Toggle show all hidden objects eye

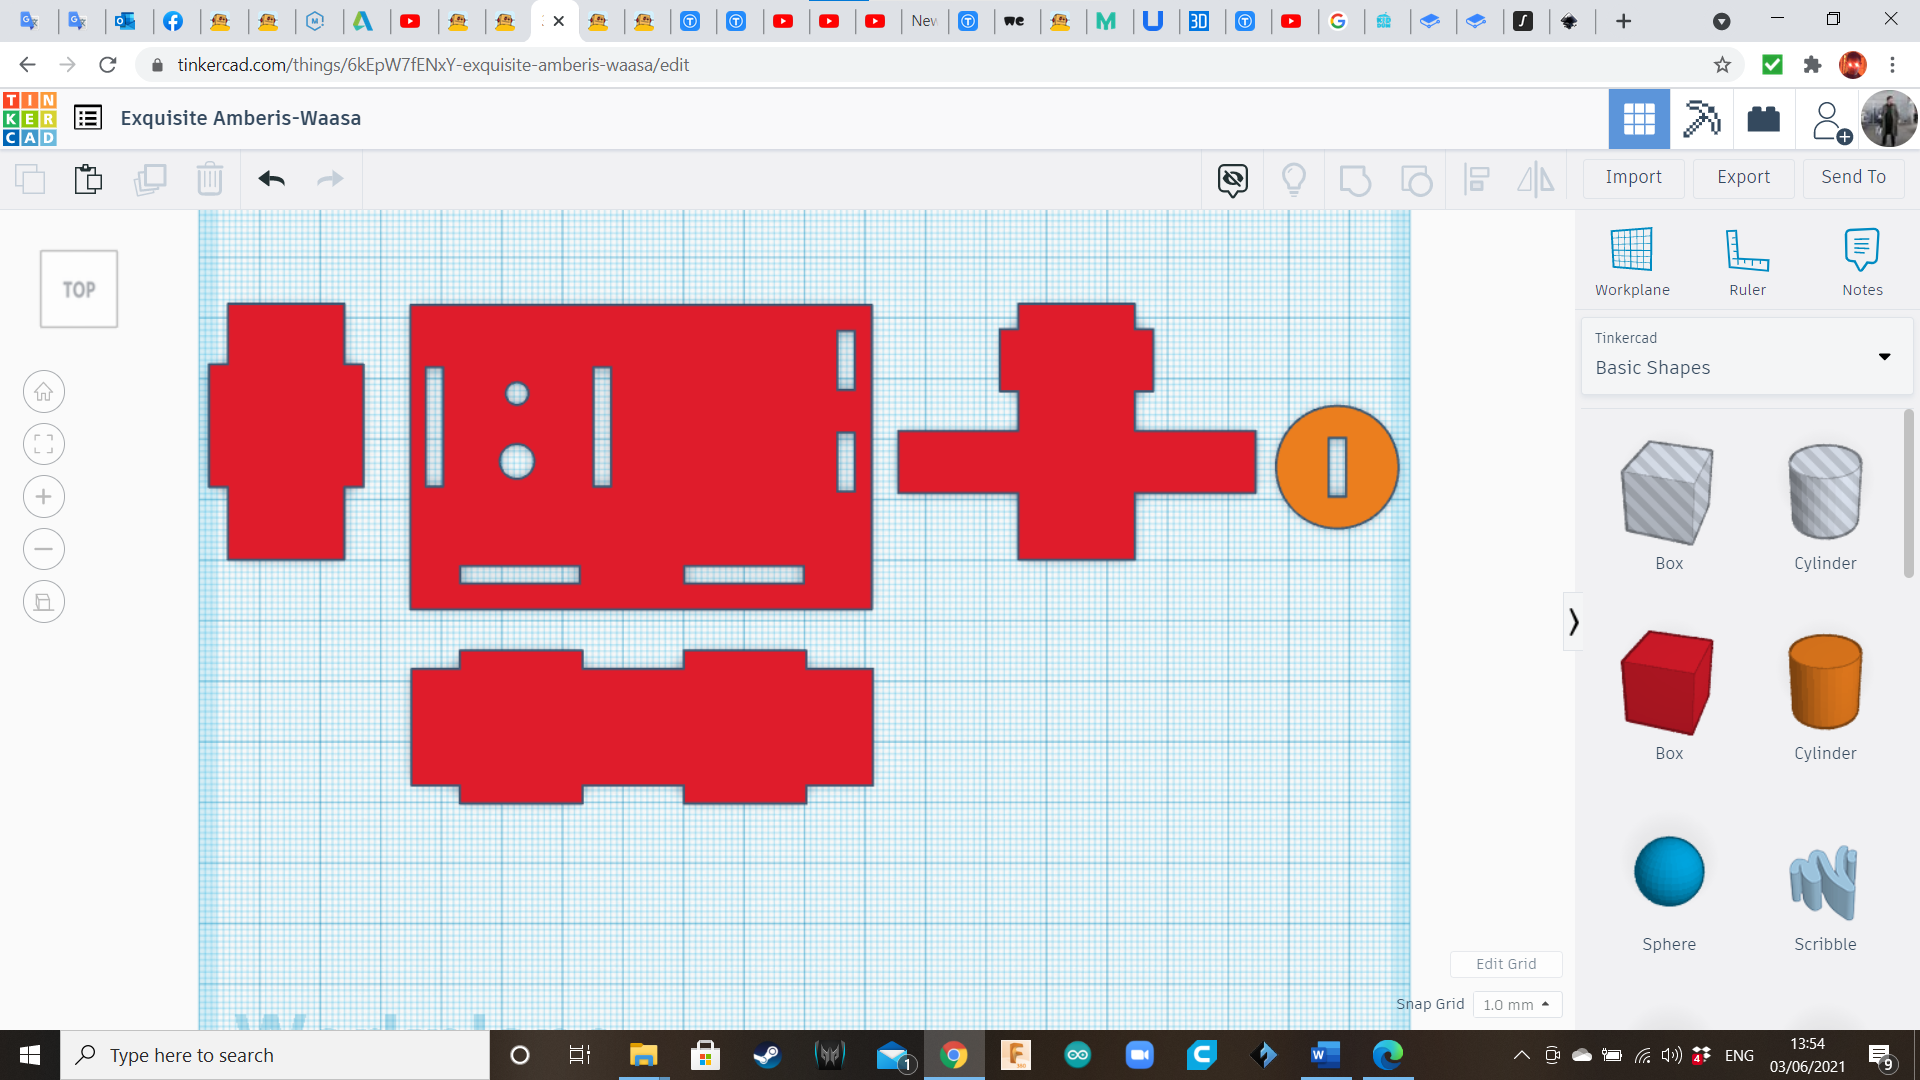1232,179
